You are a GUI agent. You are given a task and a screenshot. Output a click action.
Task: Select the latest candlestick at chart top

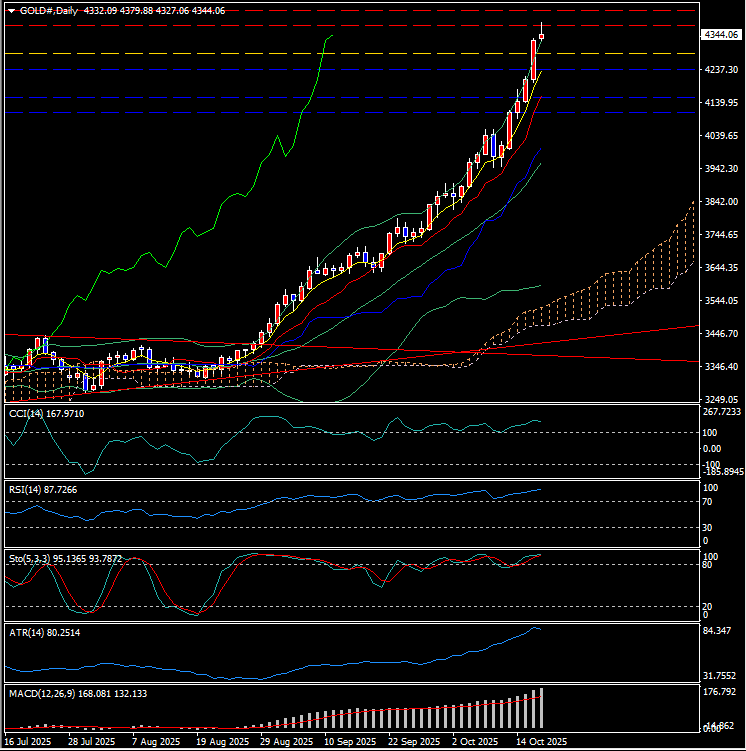(x=541, y=36)
